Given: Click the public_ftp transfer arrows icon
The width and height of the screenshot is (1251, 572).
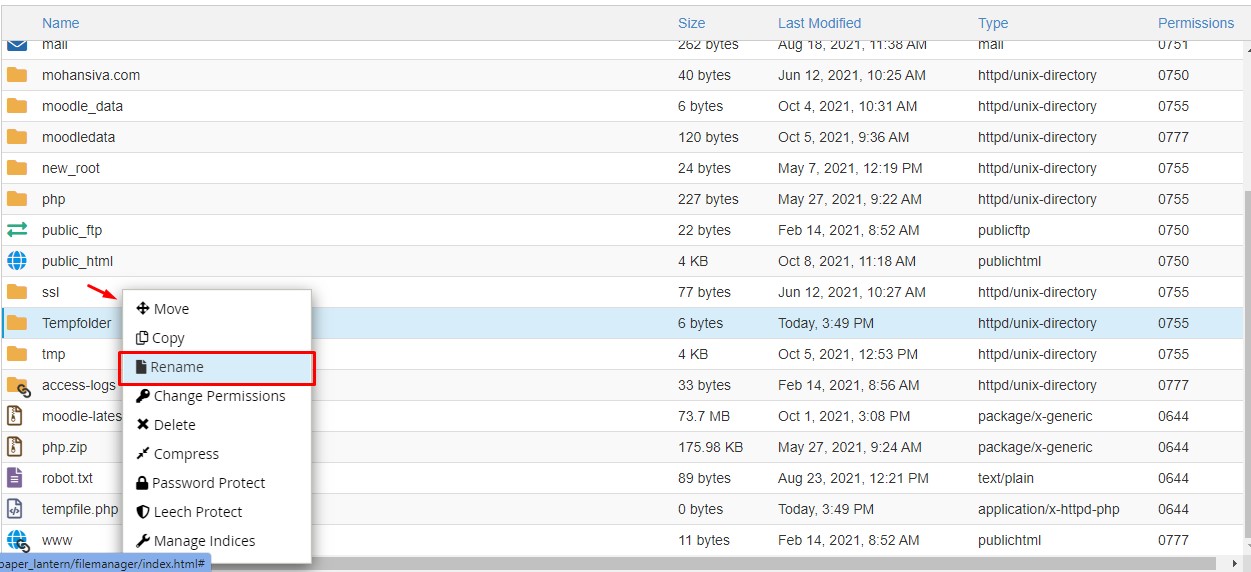Looking at the screenshot, I should coord(17,230).
